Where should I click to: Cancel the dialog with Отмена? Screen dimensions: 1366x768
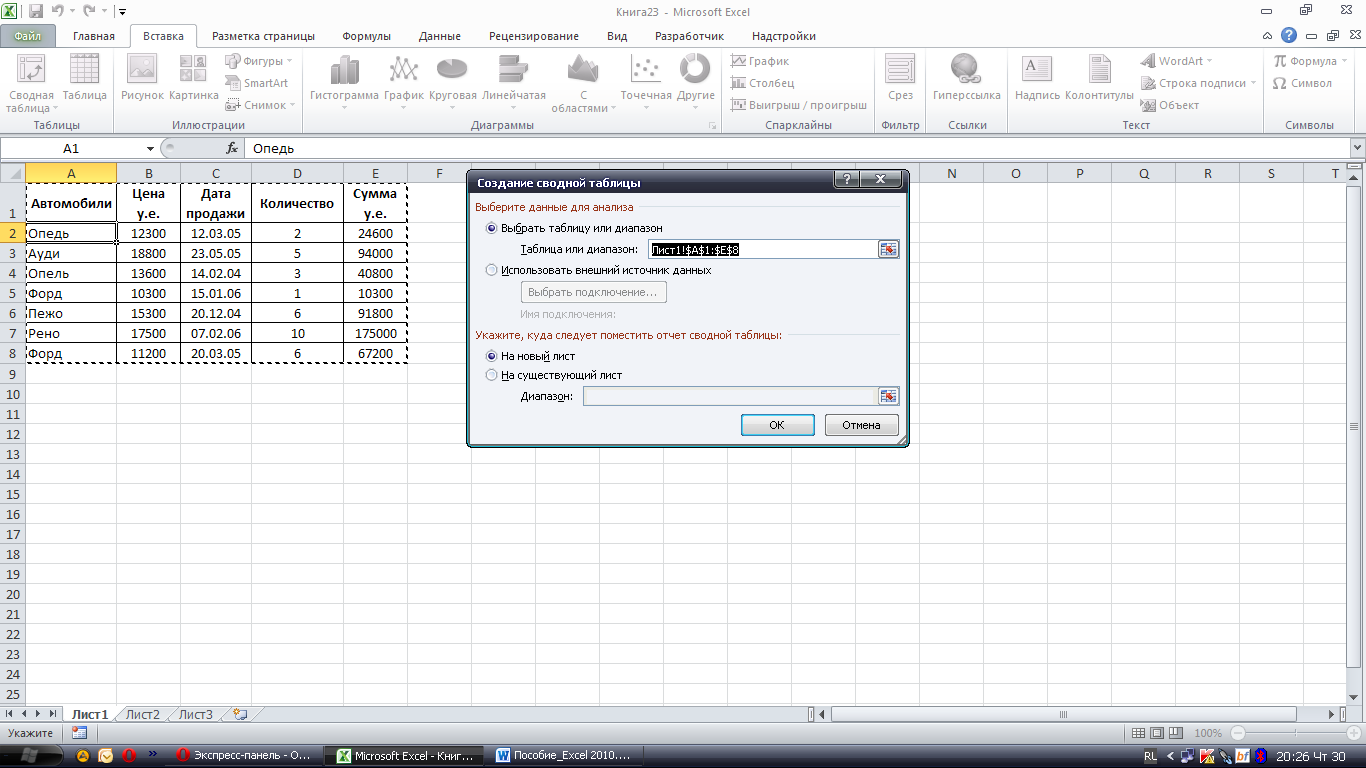click(861, 425)
